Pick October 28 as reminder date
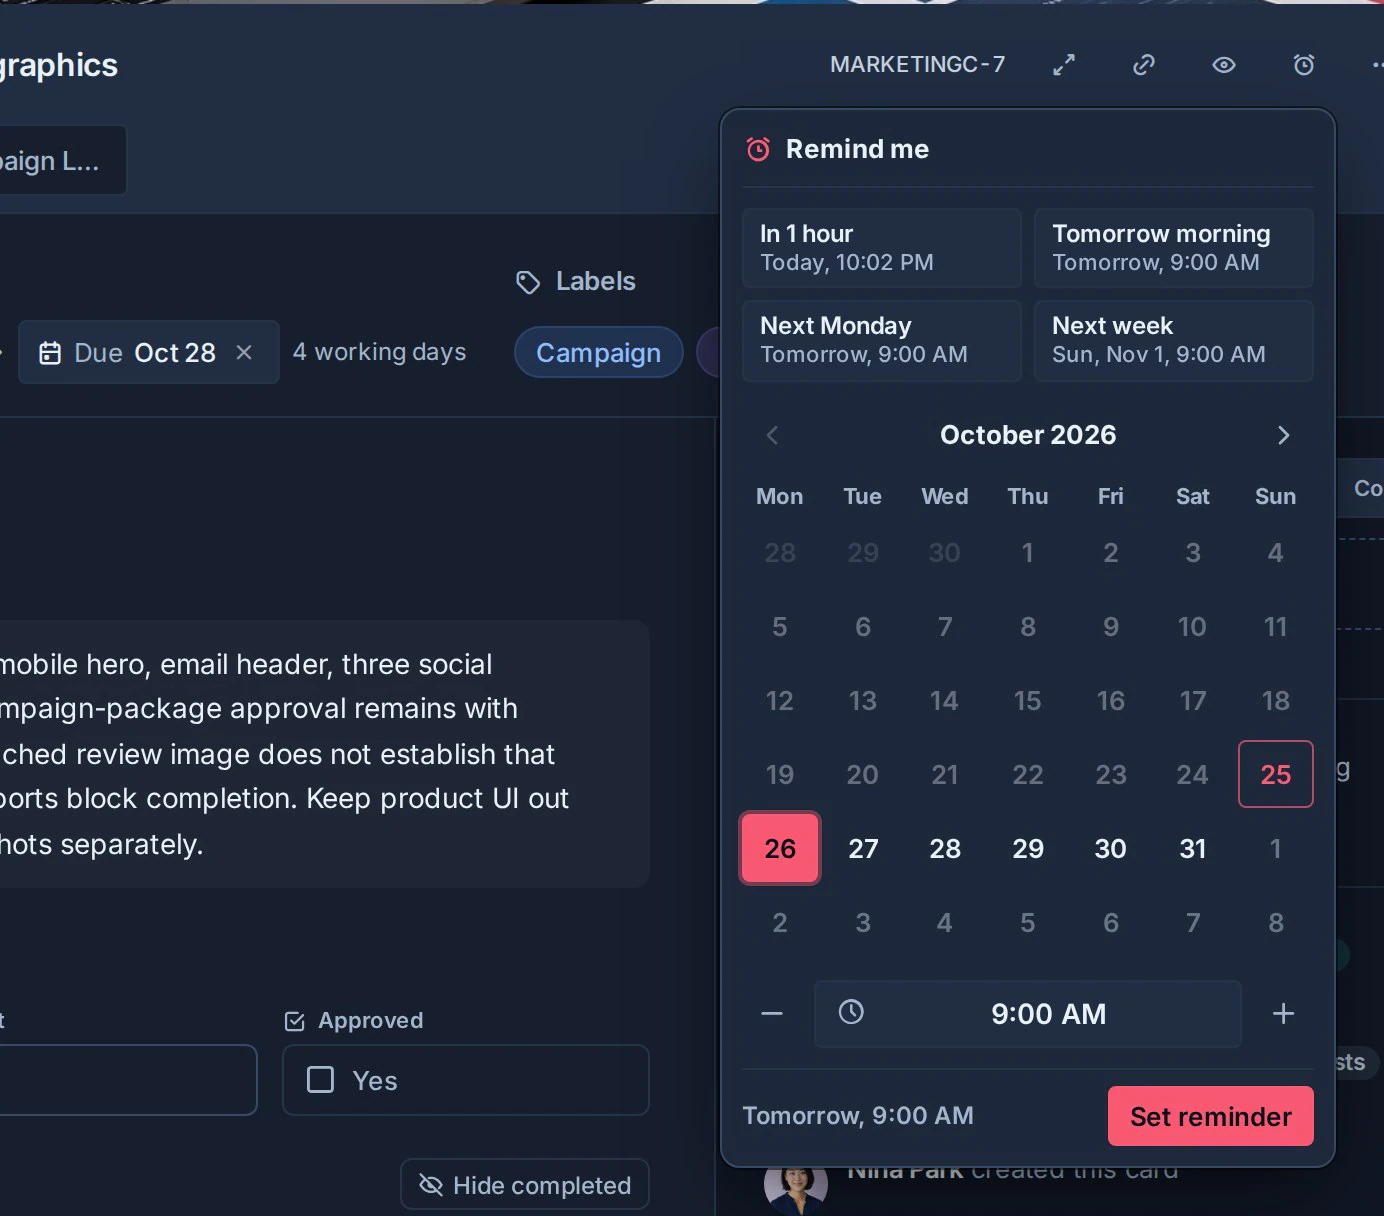Screen dimensions: 1384x1216 pos(945,848)
